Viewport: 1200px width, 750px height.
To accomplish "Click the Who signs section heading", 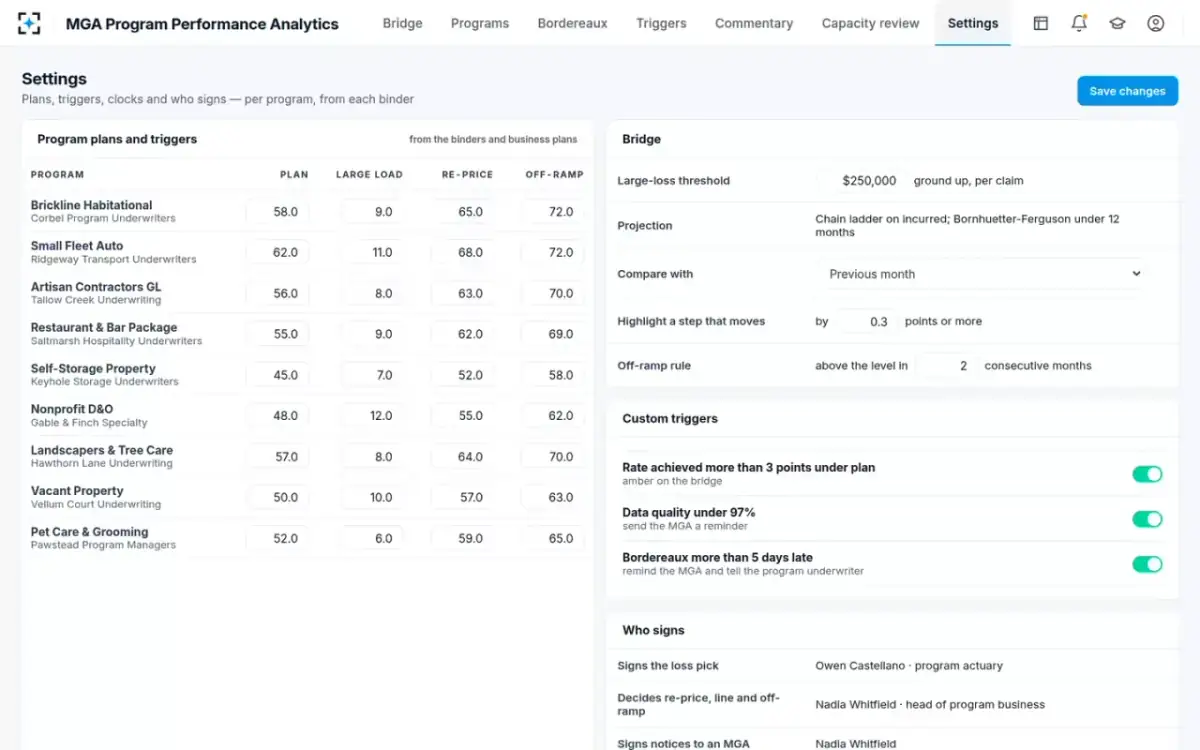I will click(653, 631).
